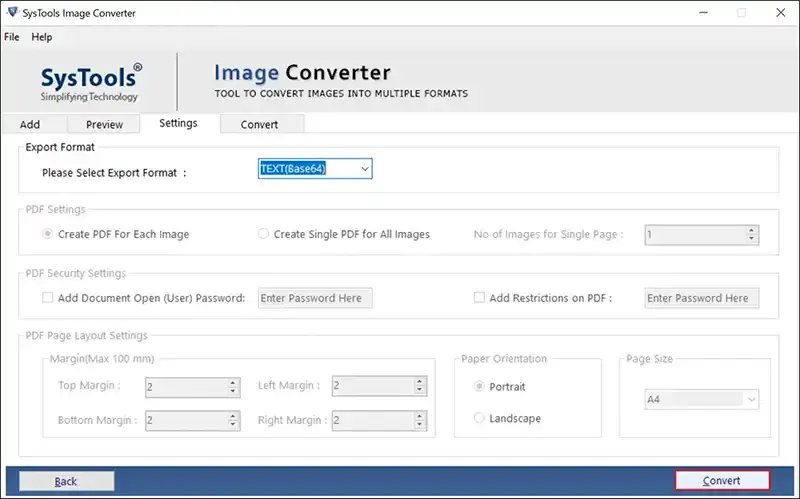
Task: Click the restrictions password input field
Action: coord(702,298)
